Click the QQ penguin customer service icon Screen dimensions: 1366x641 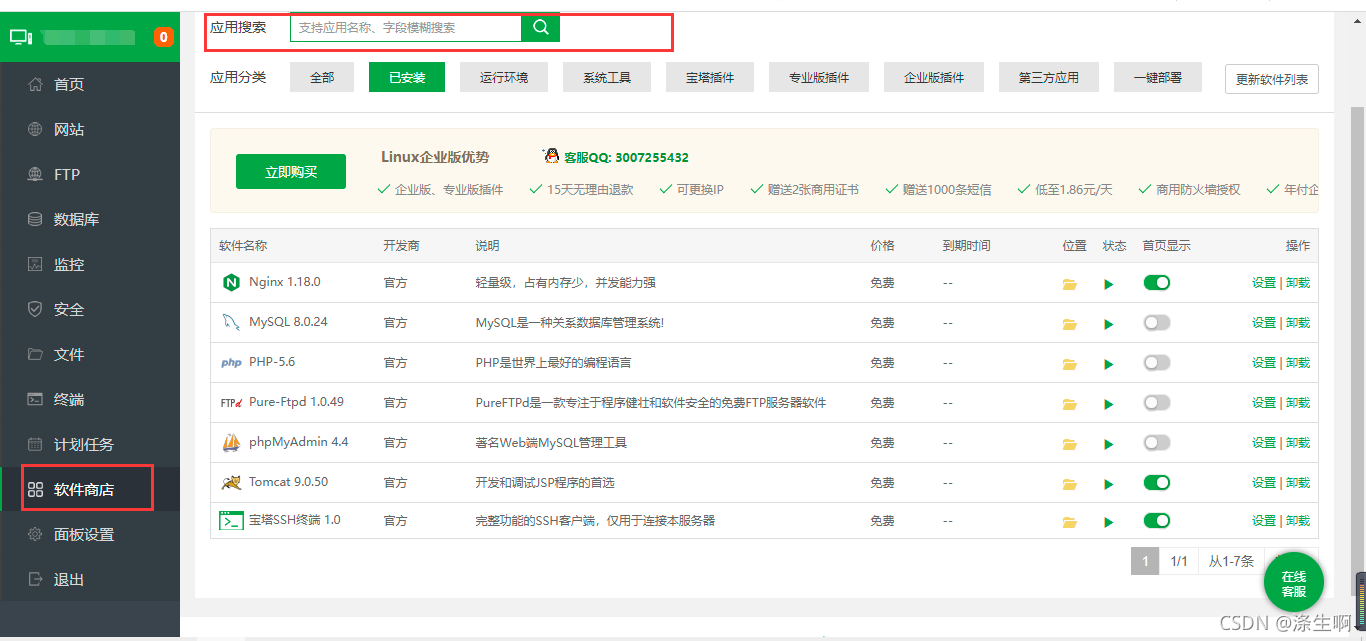551,156
